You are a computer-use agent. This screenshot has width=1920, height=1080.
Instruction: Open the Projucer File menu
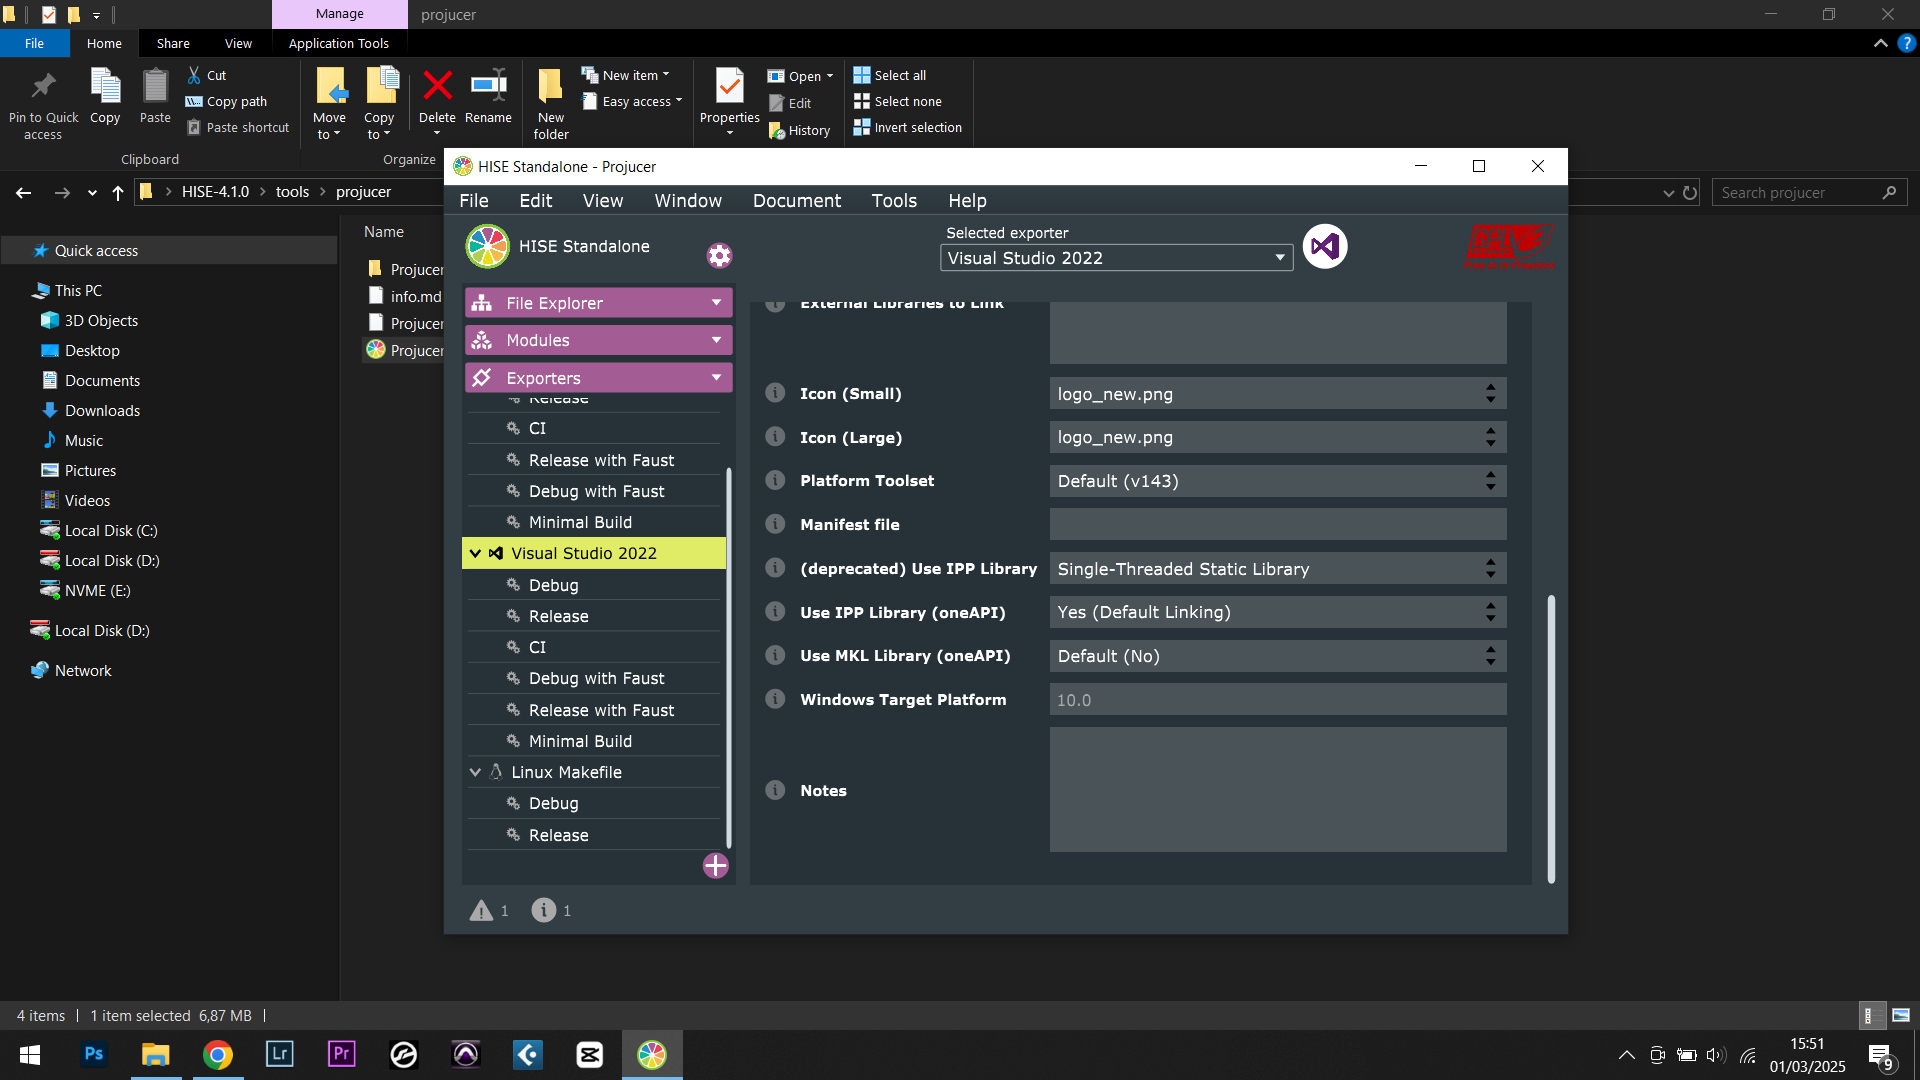pyautogui.click(x=474, y=200)
